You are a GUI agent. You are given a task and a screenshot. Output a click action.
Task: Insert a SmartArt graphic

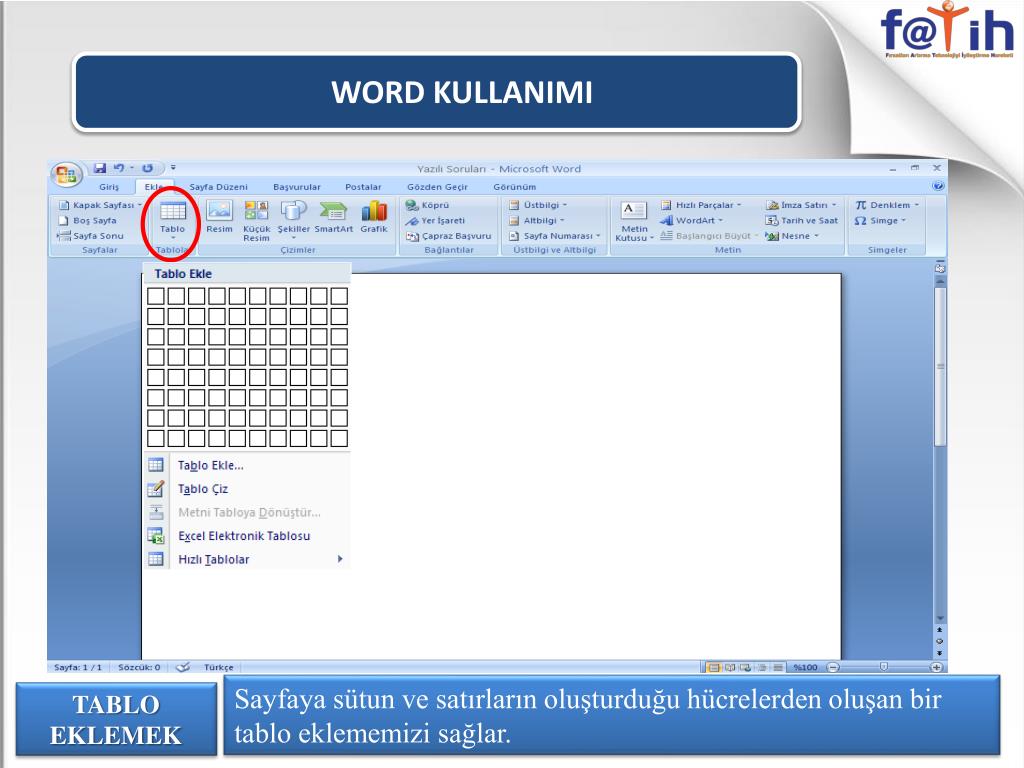334,218
